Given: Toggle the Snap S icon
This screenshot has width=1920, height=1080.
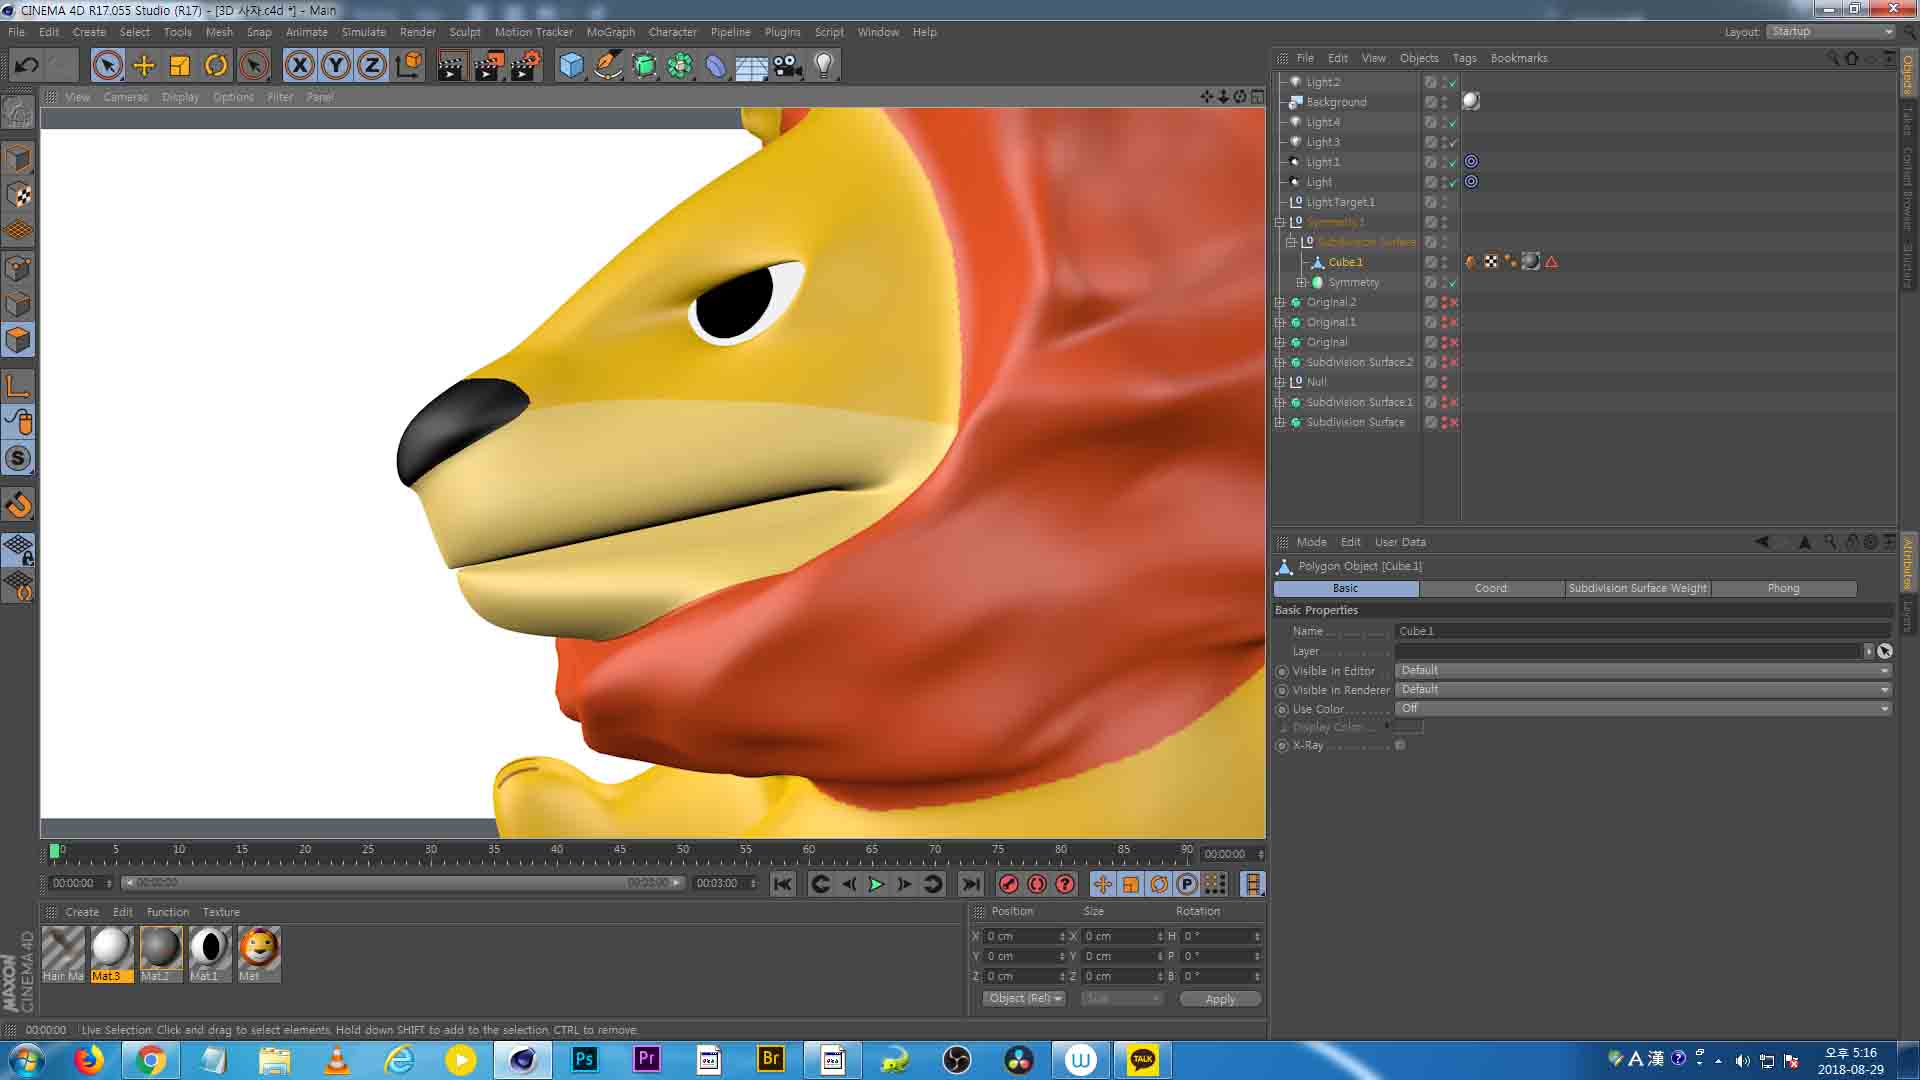Looking at the screenshot, I should [18, 458].
